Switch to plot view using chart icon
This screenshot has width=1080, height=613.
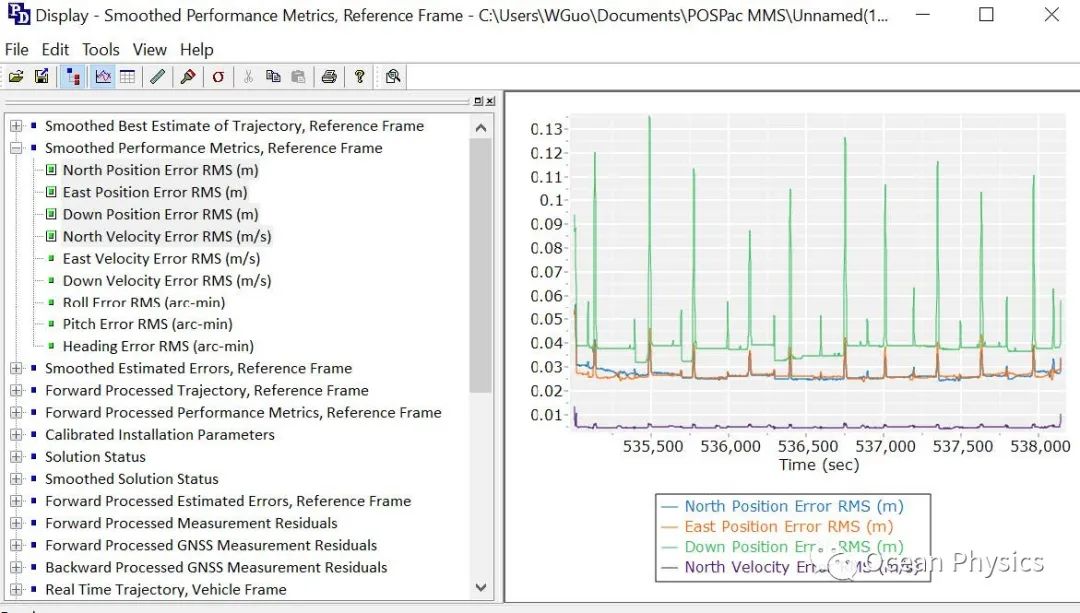pos(103,77)
